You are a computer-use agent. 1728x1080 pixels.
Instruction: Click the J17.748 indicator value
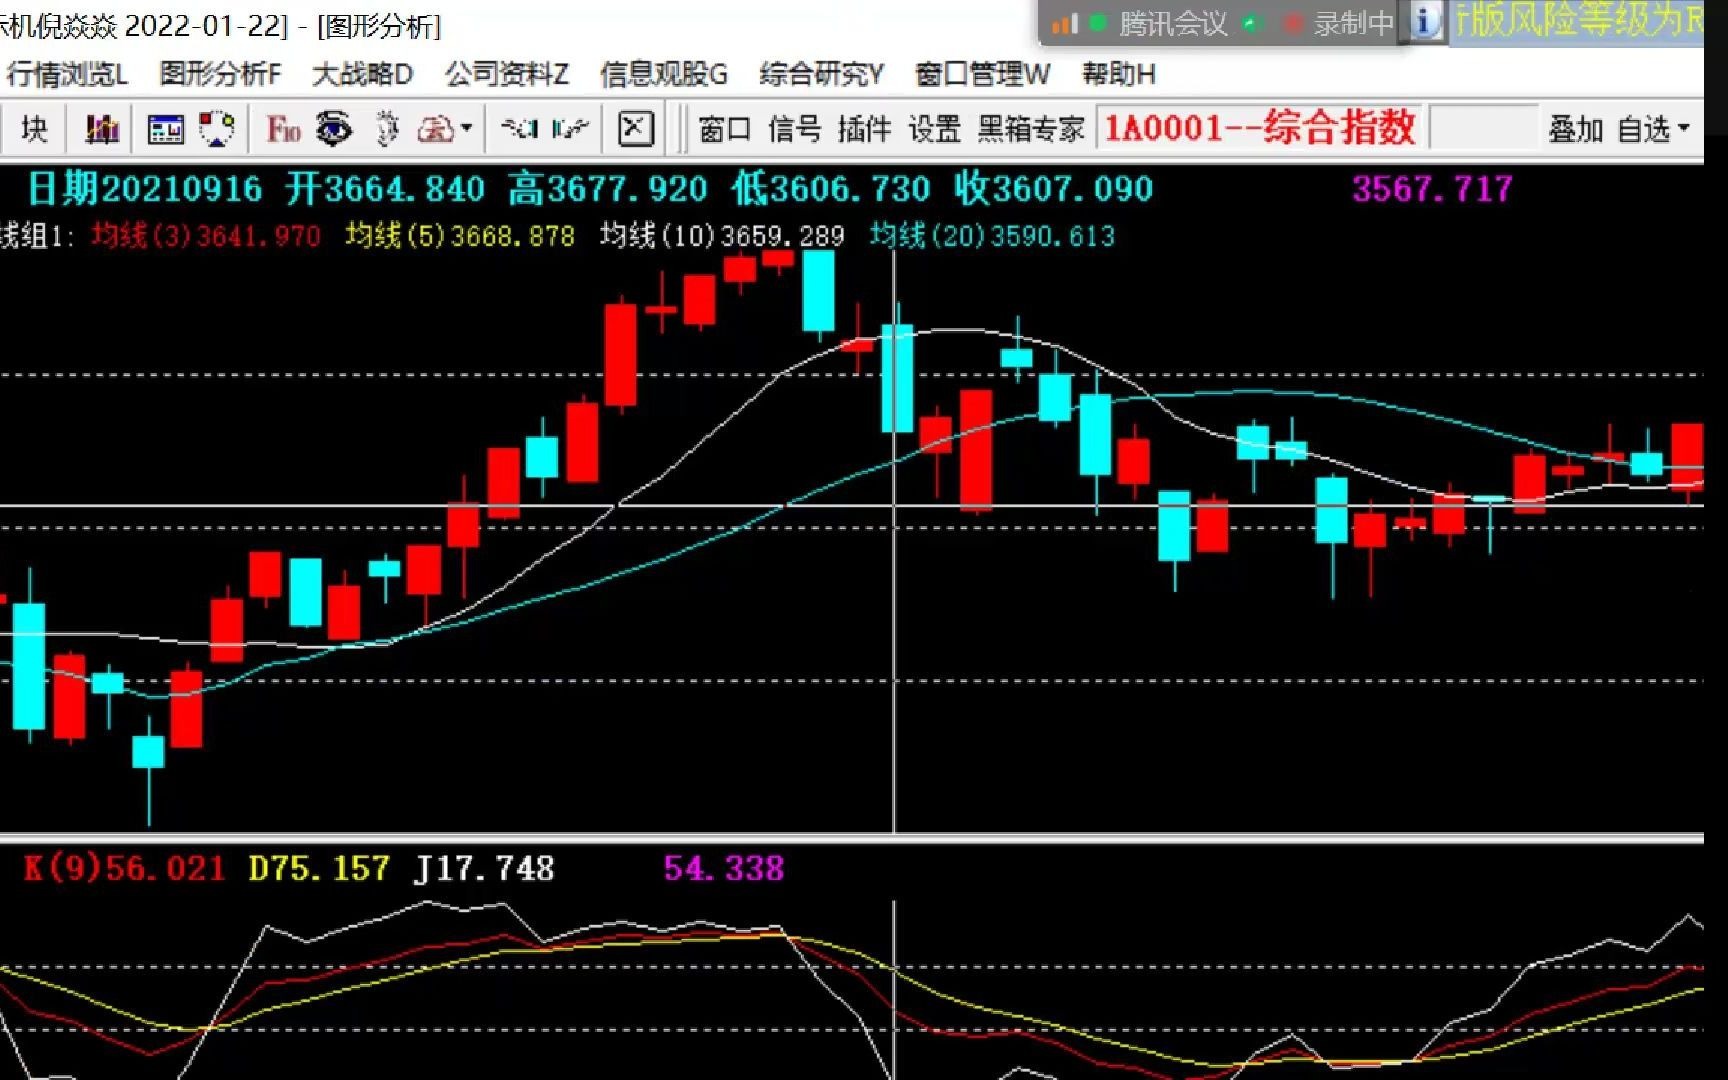click(x=484, y=868)
